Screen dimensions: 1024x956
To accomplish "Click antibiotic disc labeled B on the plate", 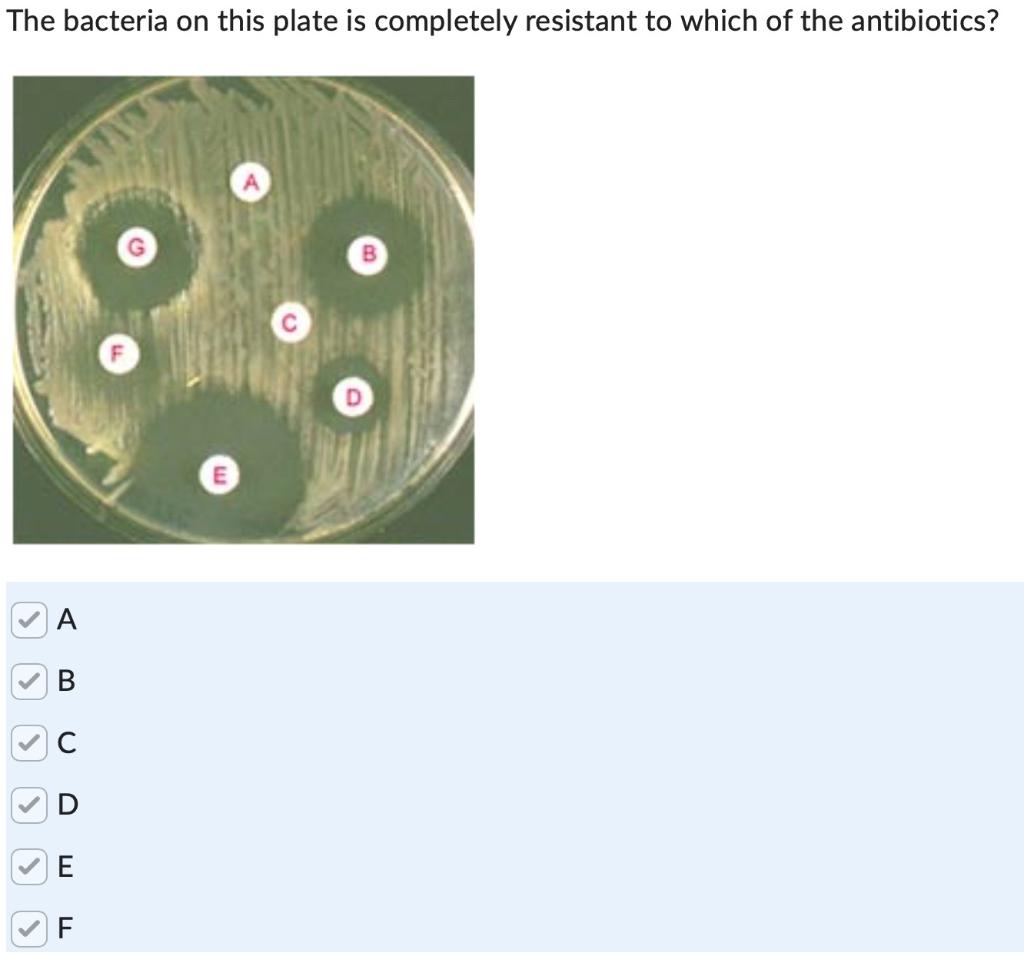I will (368, 254).
